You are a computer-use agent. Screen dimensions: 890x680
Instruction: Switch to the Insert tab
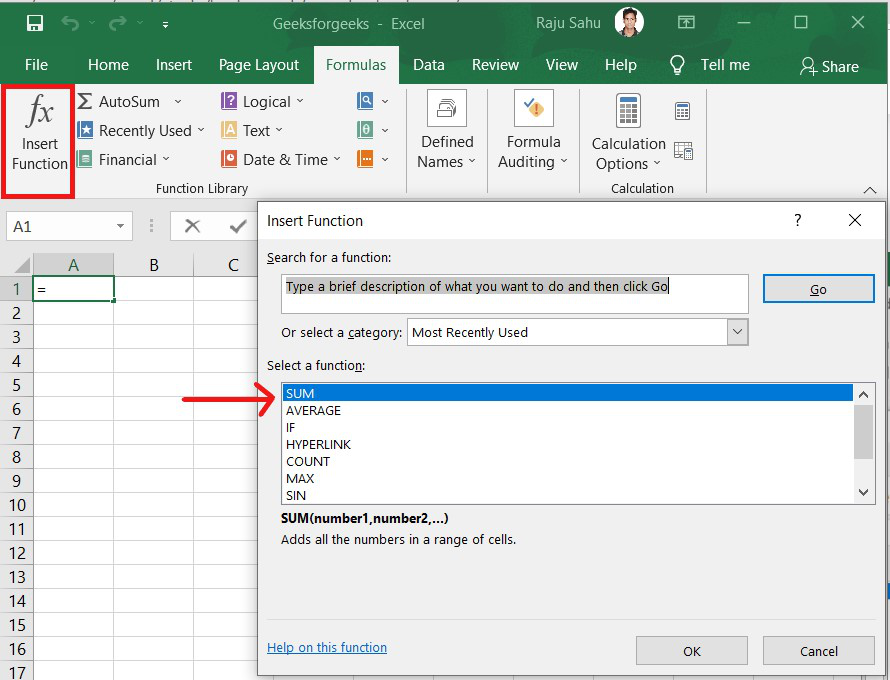[x=174, y=65]
